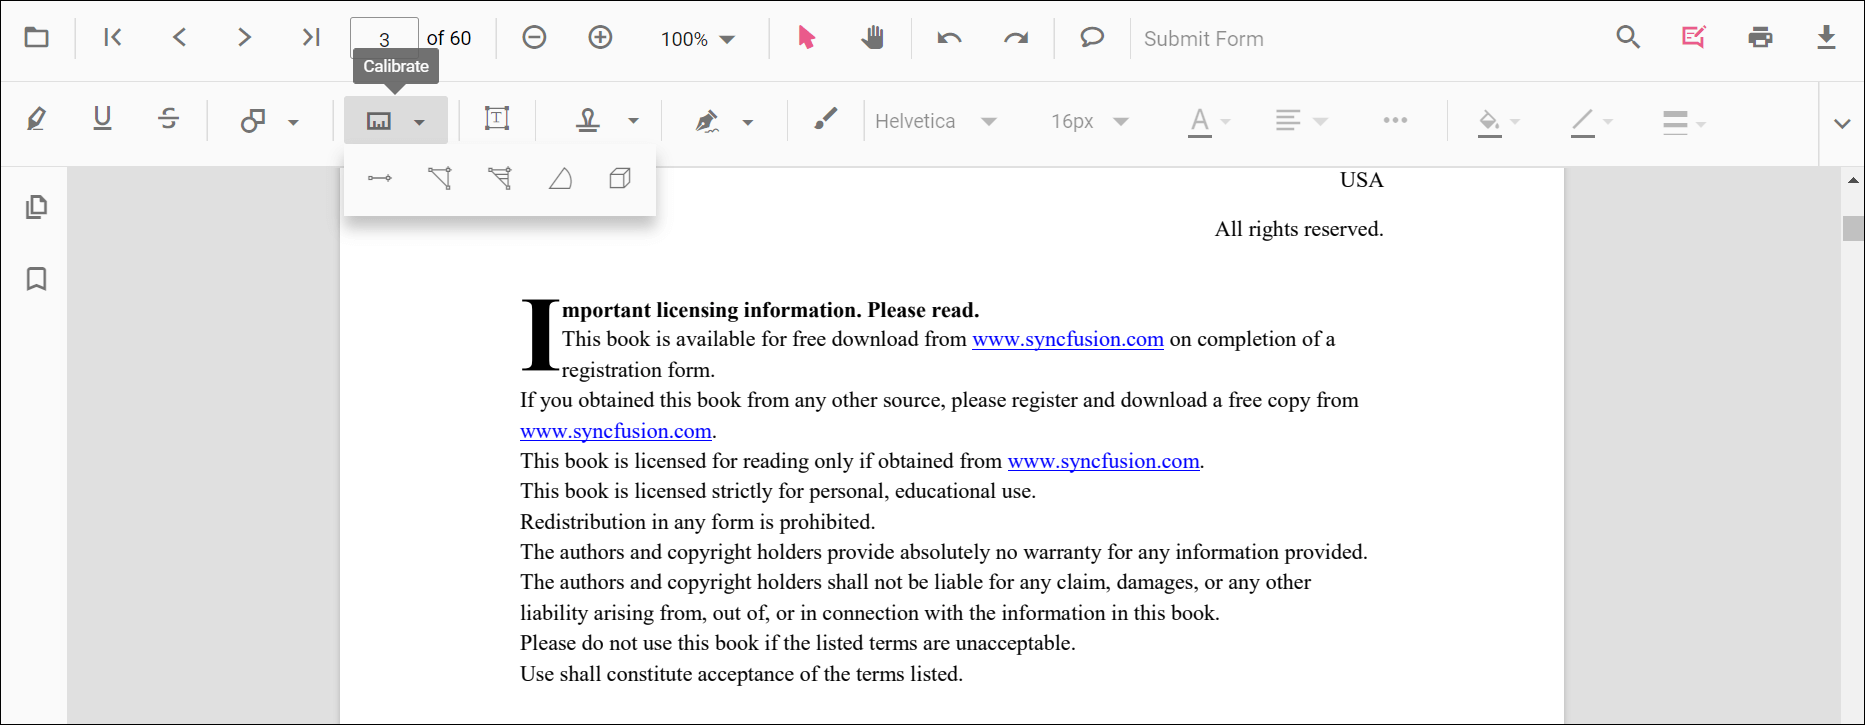1865x725 pixels.
Task: Add a free text annotation
Action: (x=497, y=120)
